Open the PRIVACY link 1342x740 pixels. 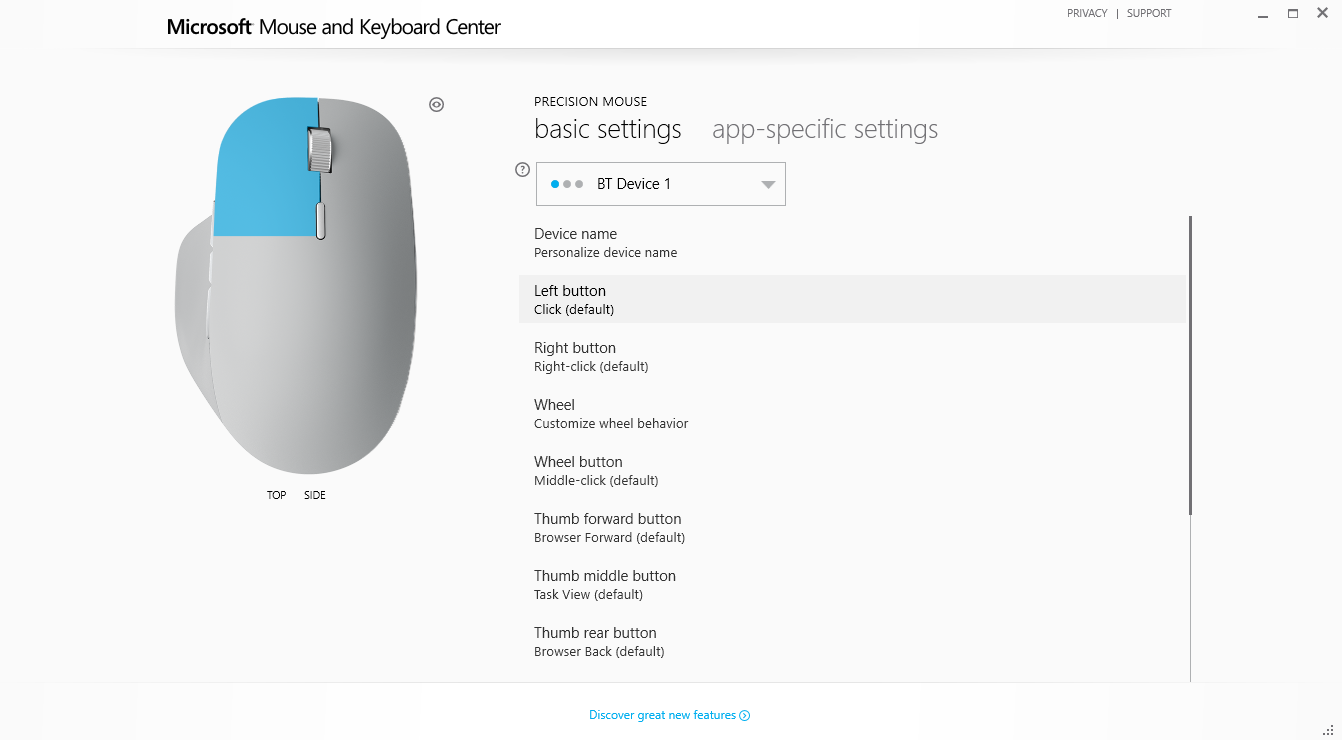pyautogui.click(x=1087, y=13)
